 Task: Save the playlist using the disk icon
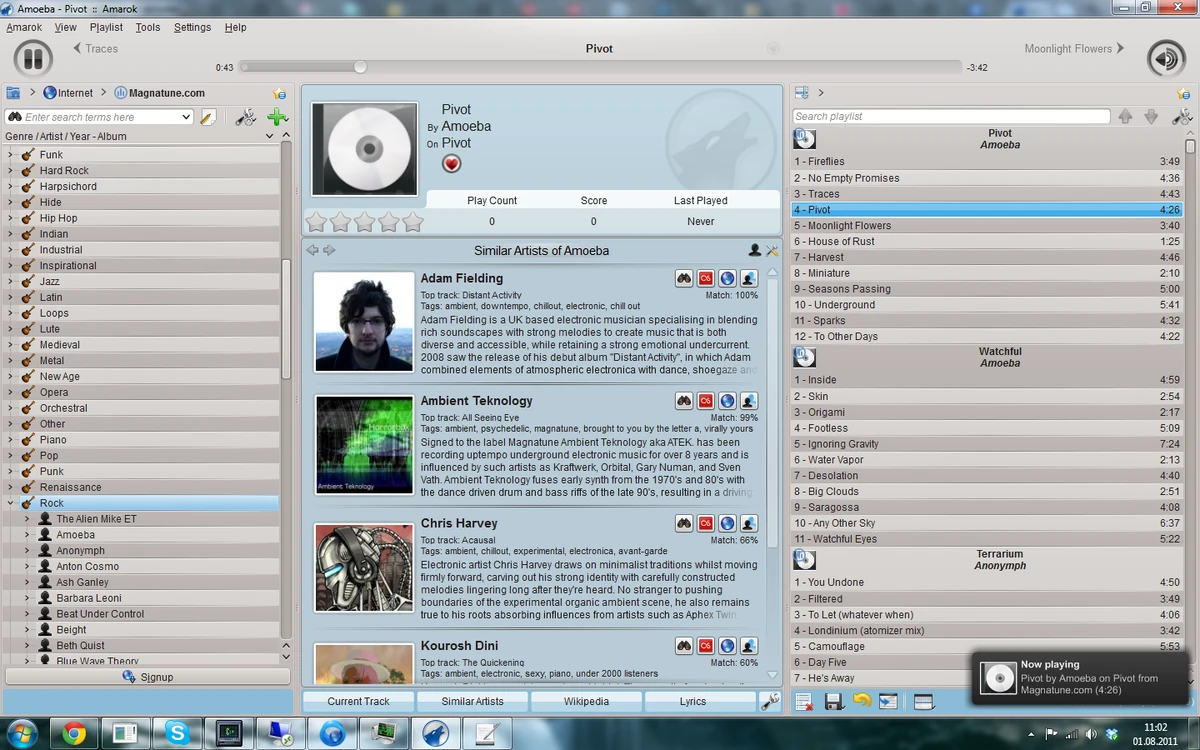coord(834,702)
